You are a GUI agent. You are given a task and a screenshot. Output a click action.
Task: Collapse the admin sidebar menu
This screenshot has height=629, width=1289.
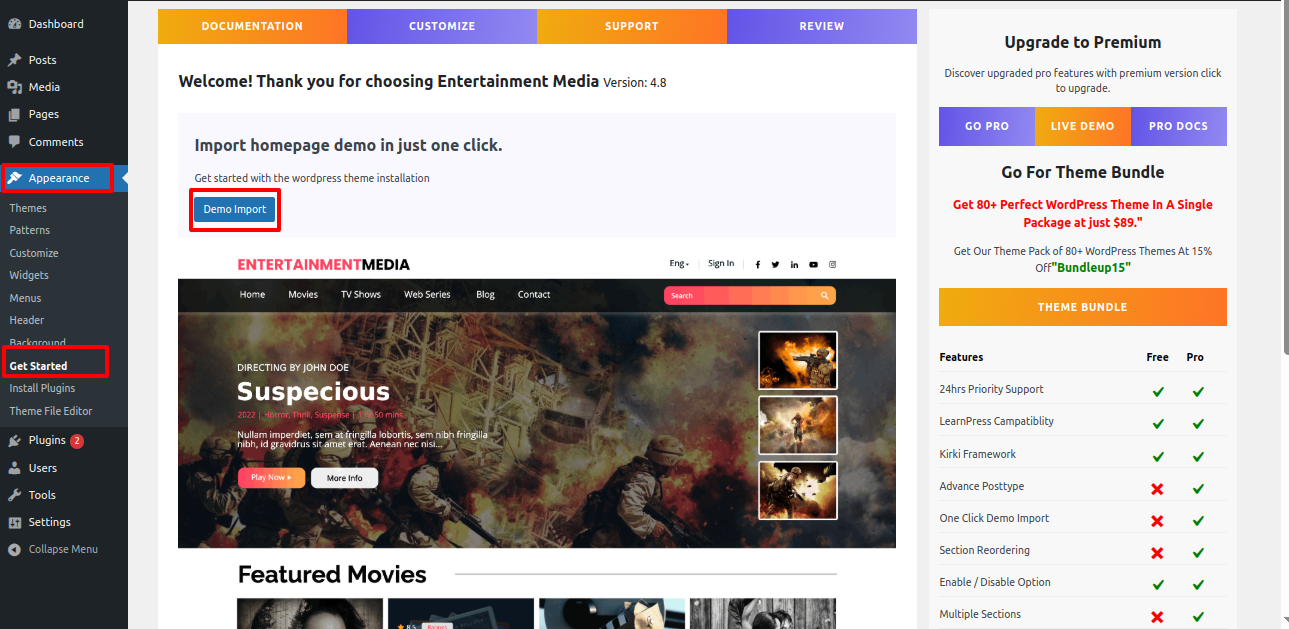[x=64, y=549]
